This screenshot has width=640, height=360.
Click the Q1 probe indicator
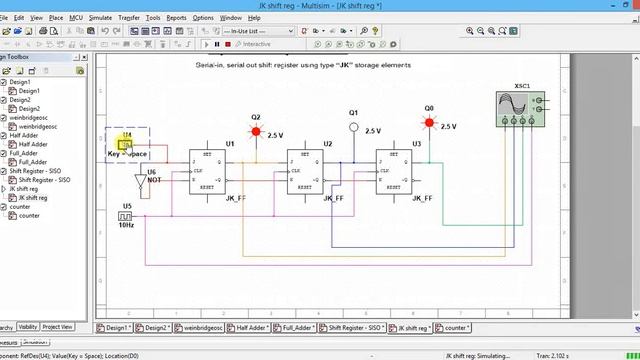[x=354, y=127]
